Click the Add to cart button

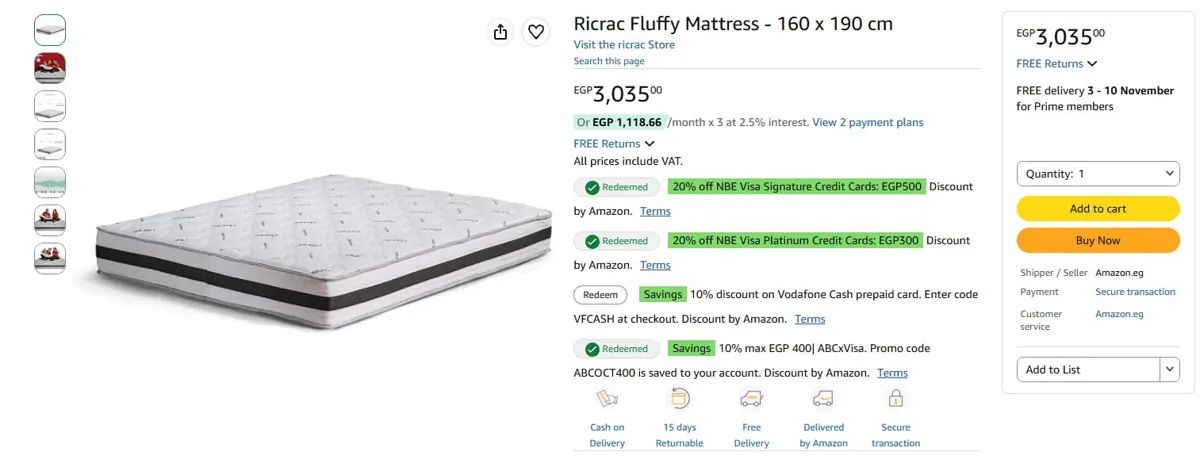[x=1098, y=209]
